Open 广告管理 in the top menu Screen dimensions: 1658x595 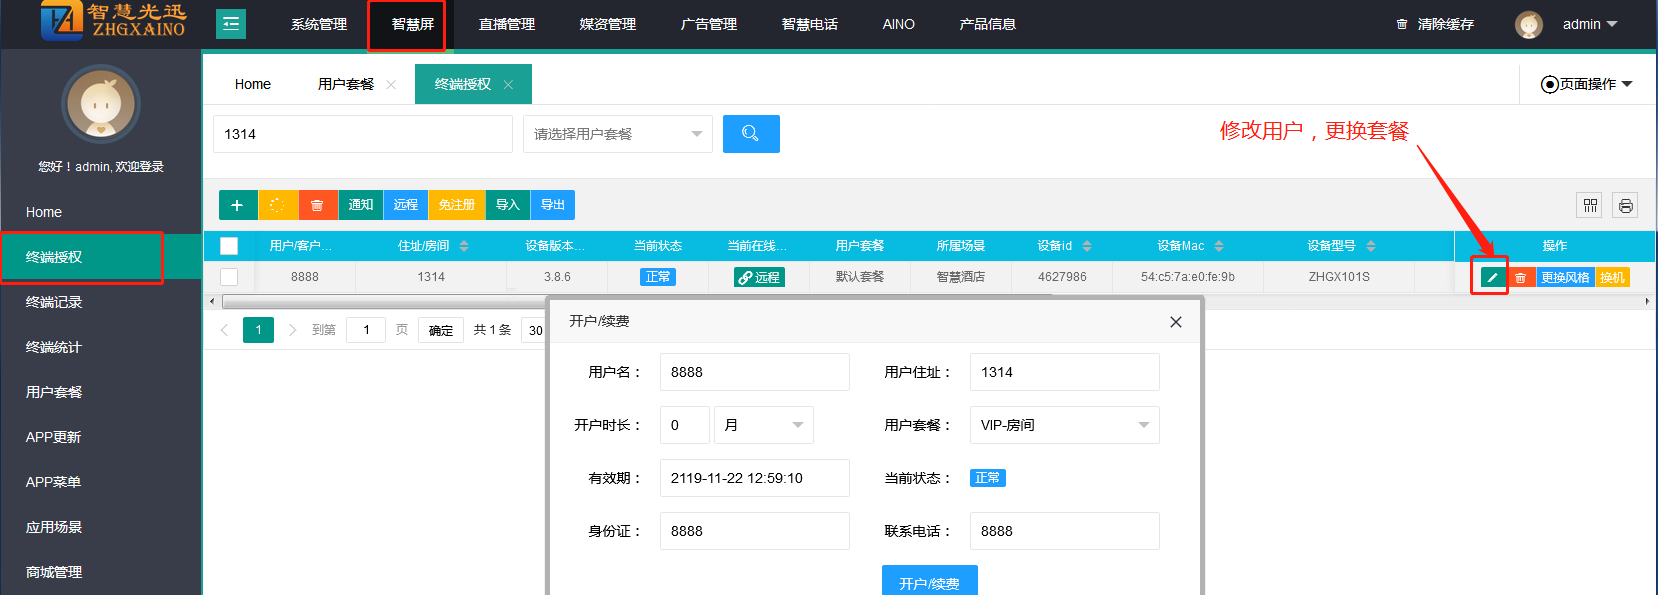tap(708, 24)
